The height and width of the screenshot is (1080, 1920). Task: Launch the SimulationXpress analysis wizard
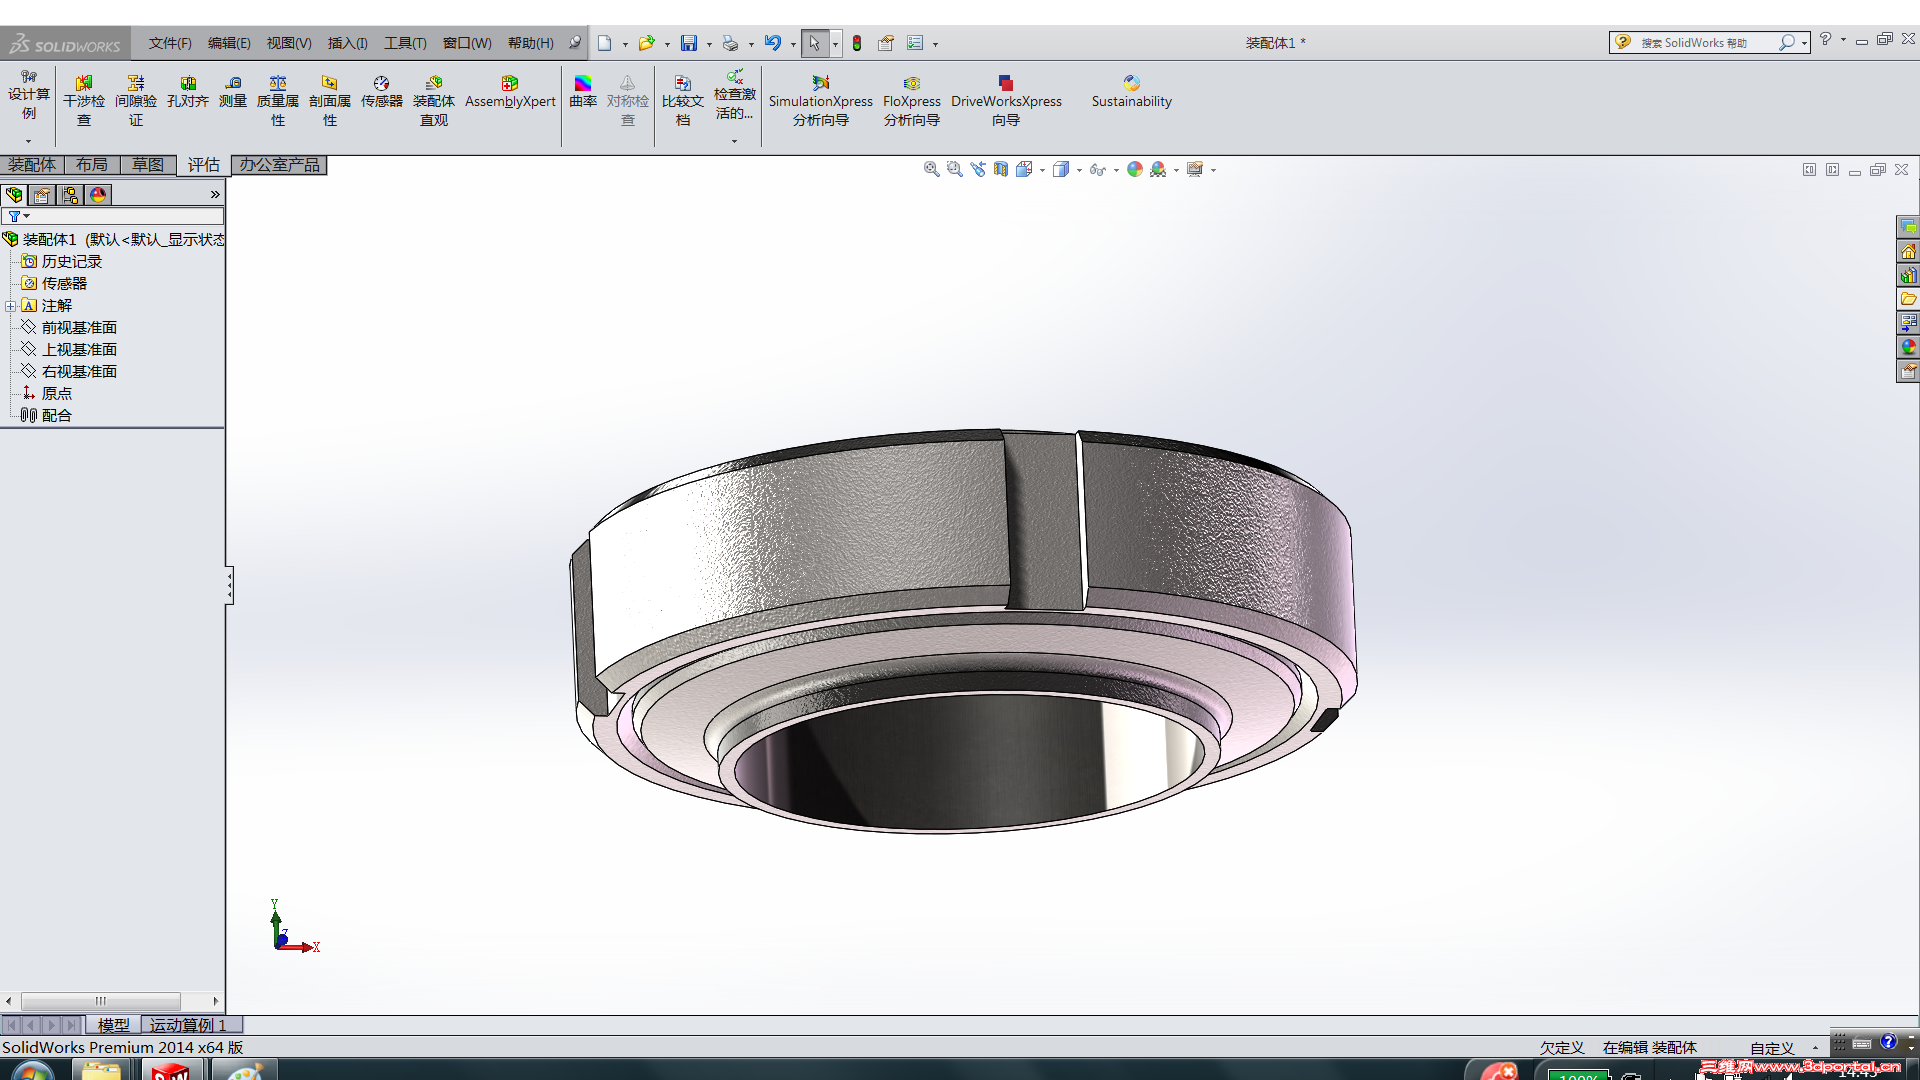tap(820, 84)
